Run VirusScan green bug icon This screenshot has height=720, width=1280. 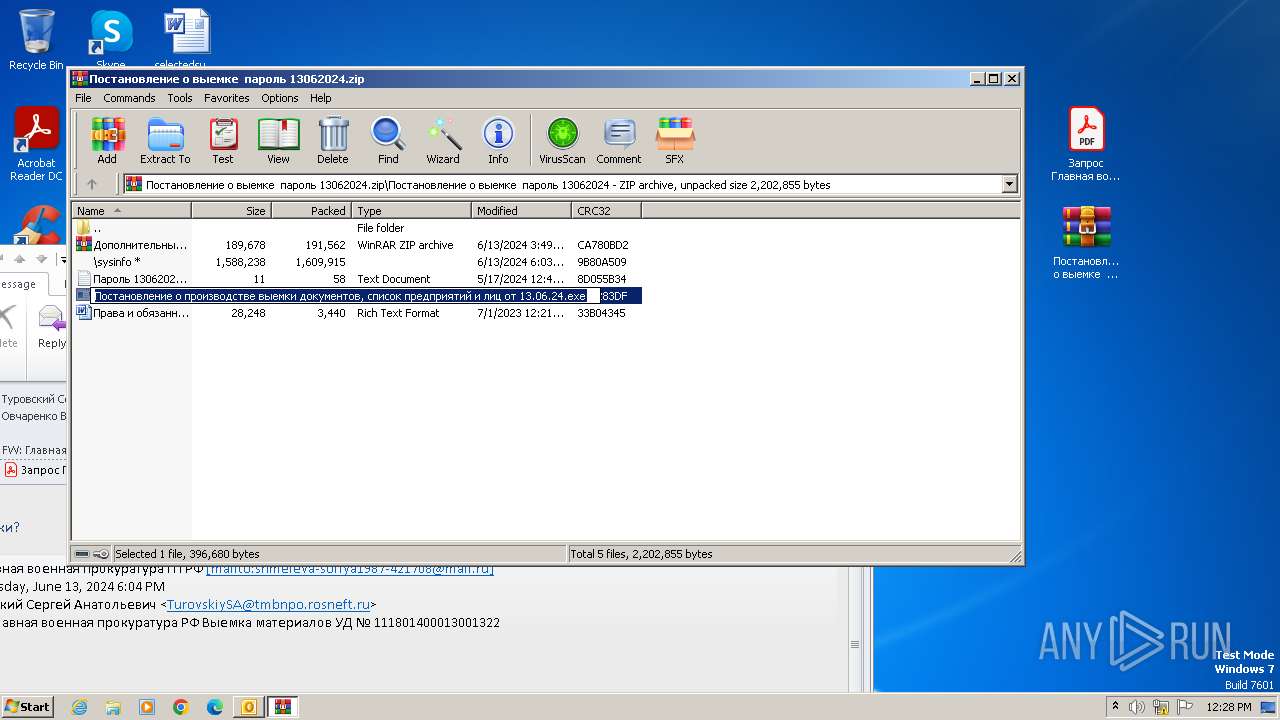(562, 140)
